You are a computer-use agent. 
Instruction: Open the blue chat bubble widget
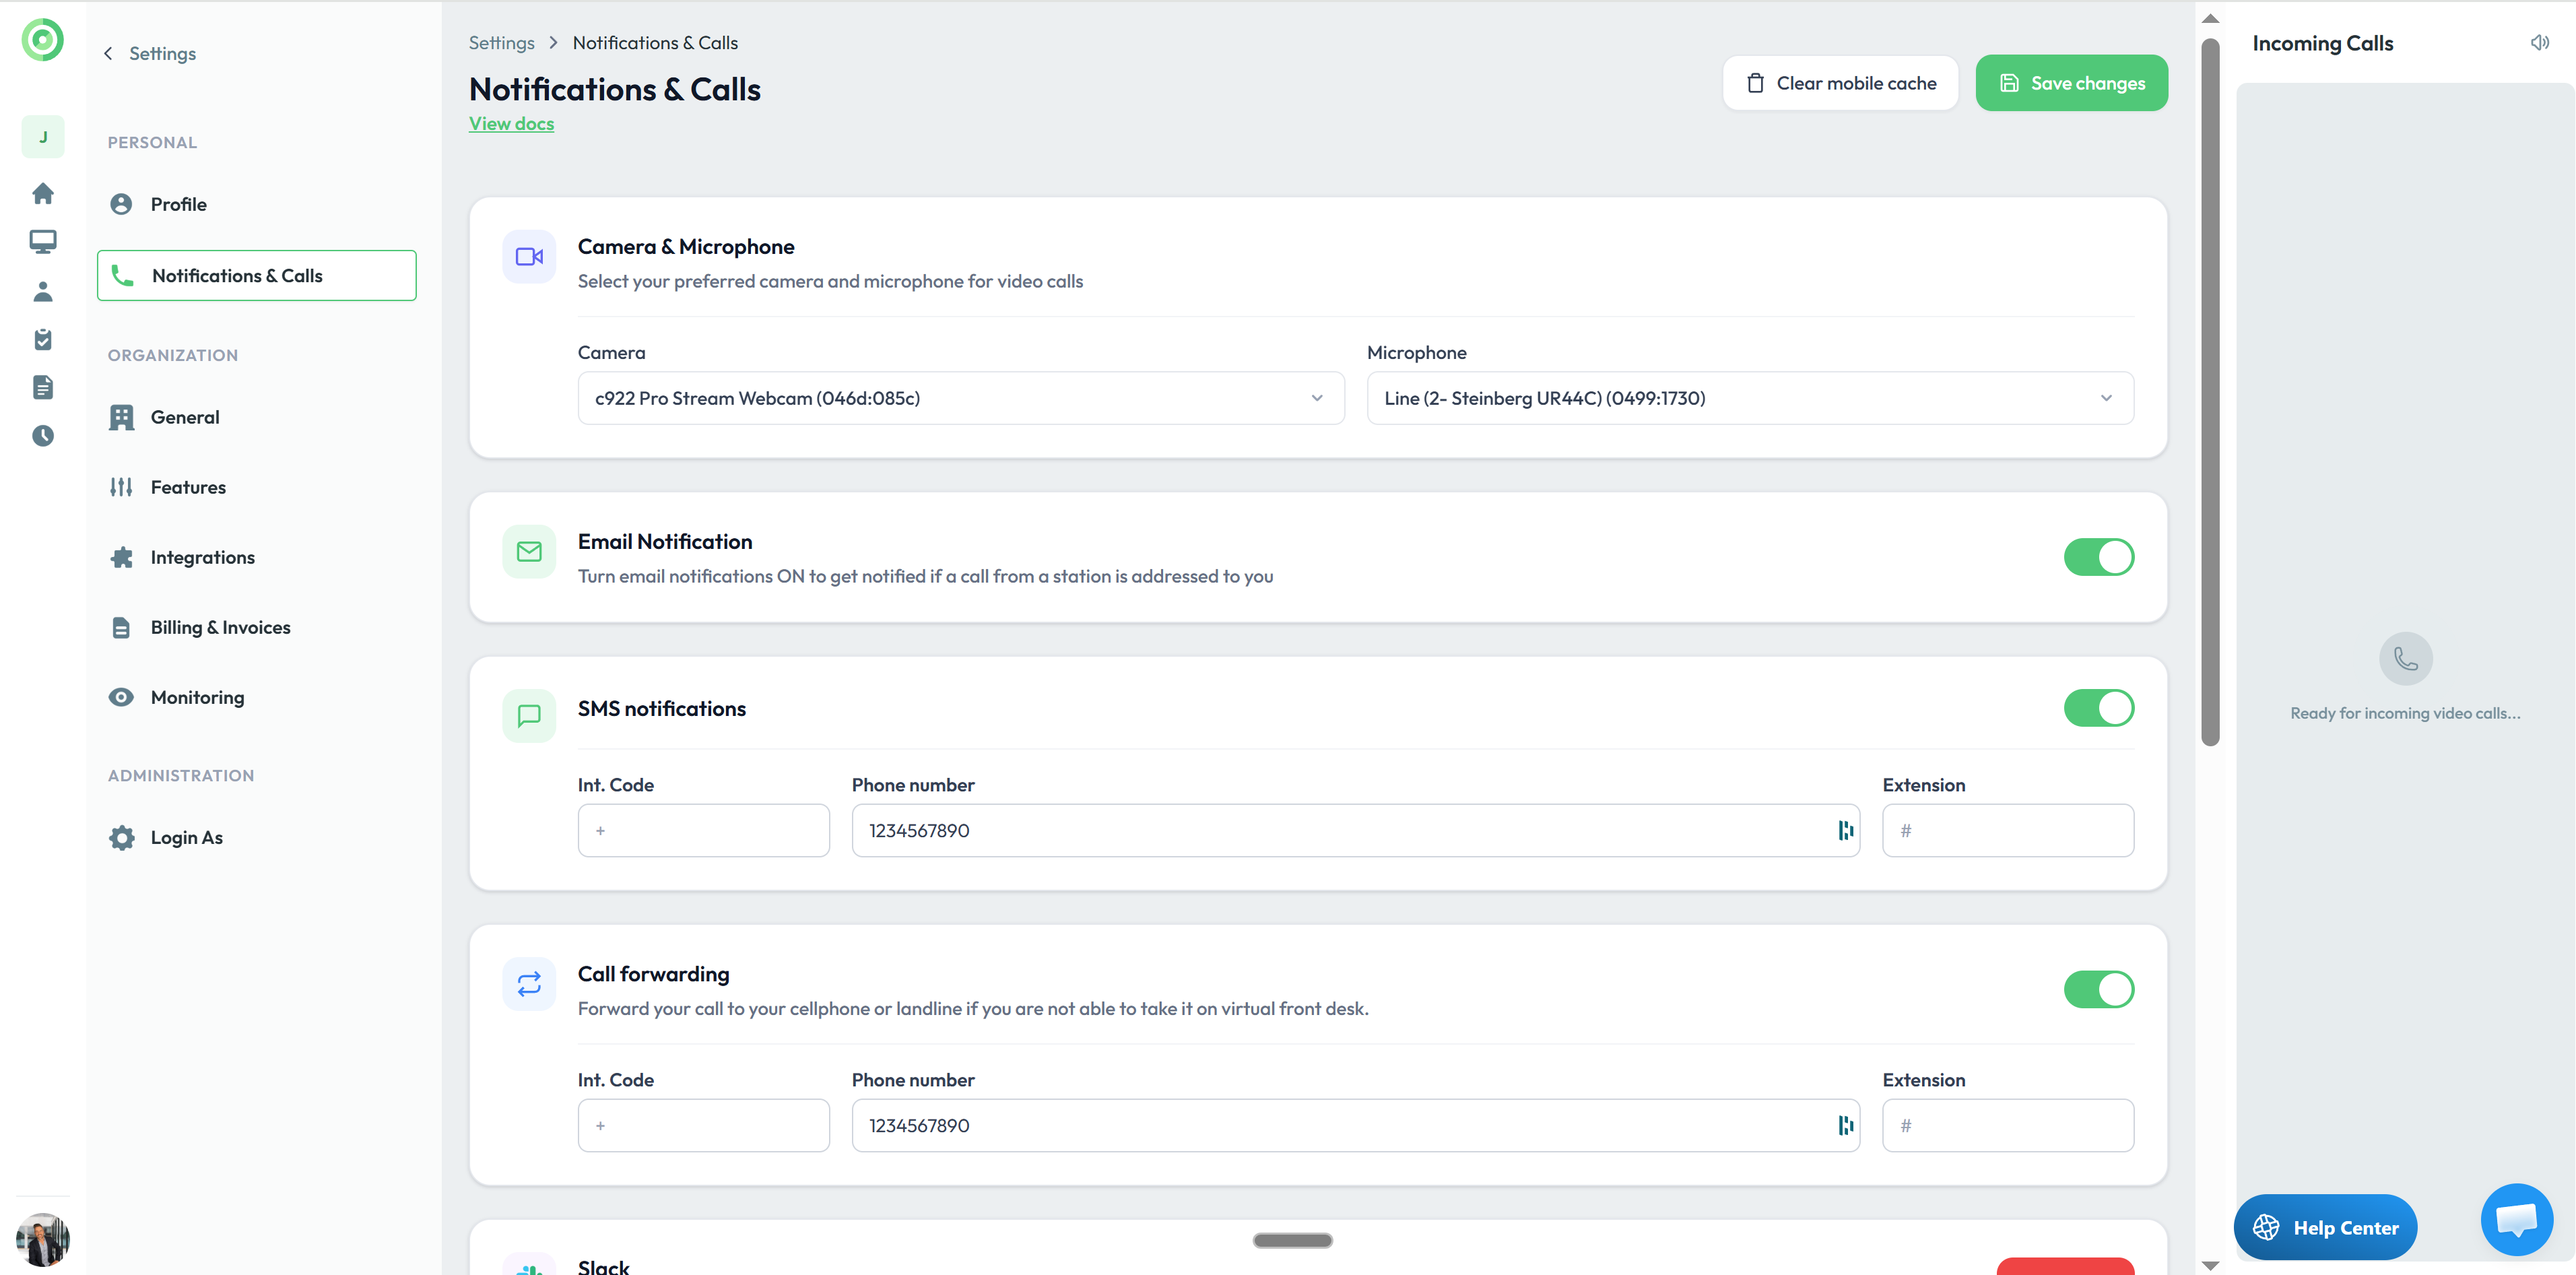coord(2516,1219)
